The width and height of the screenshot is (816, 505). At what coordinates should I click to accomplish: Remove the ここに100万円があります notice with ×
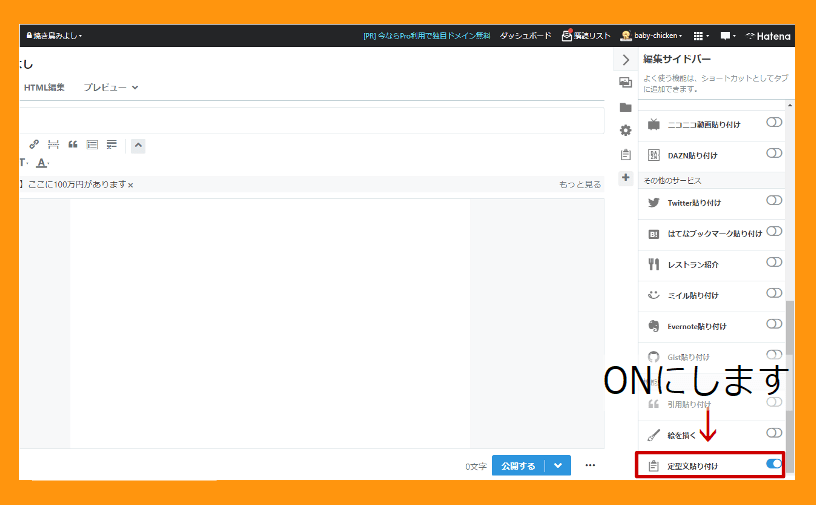(x=131, y=185)
